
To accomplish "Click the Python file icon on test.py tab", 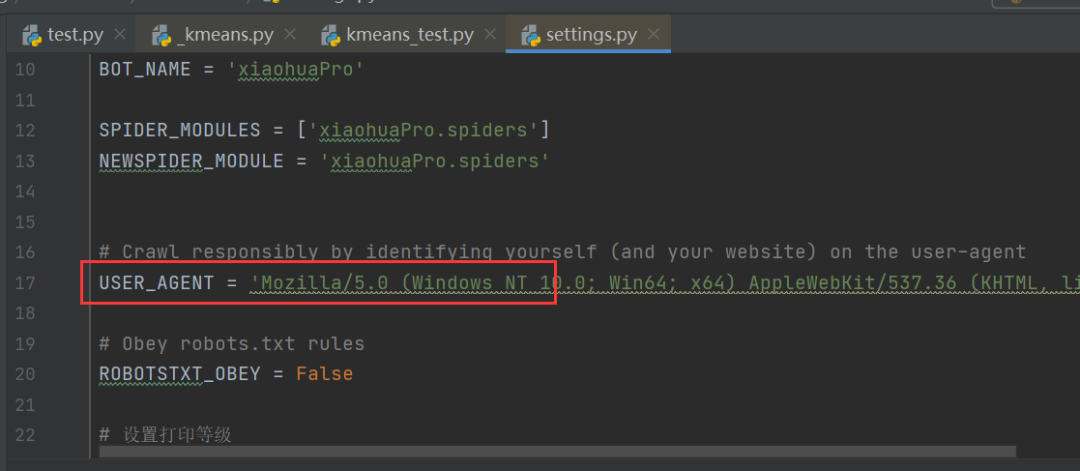I will click(32, 34).
